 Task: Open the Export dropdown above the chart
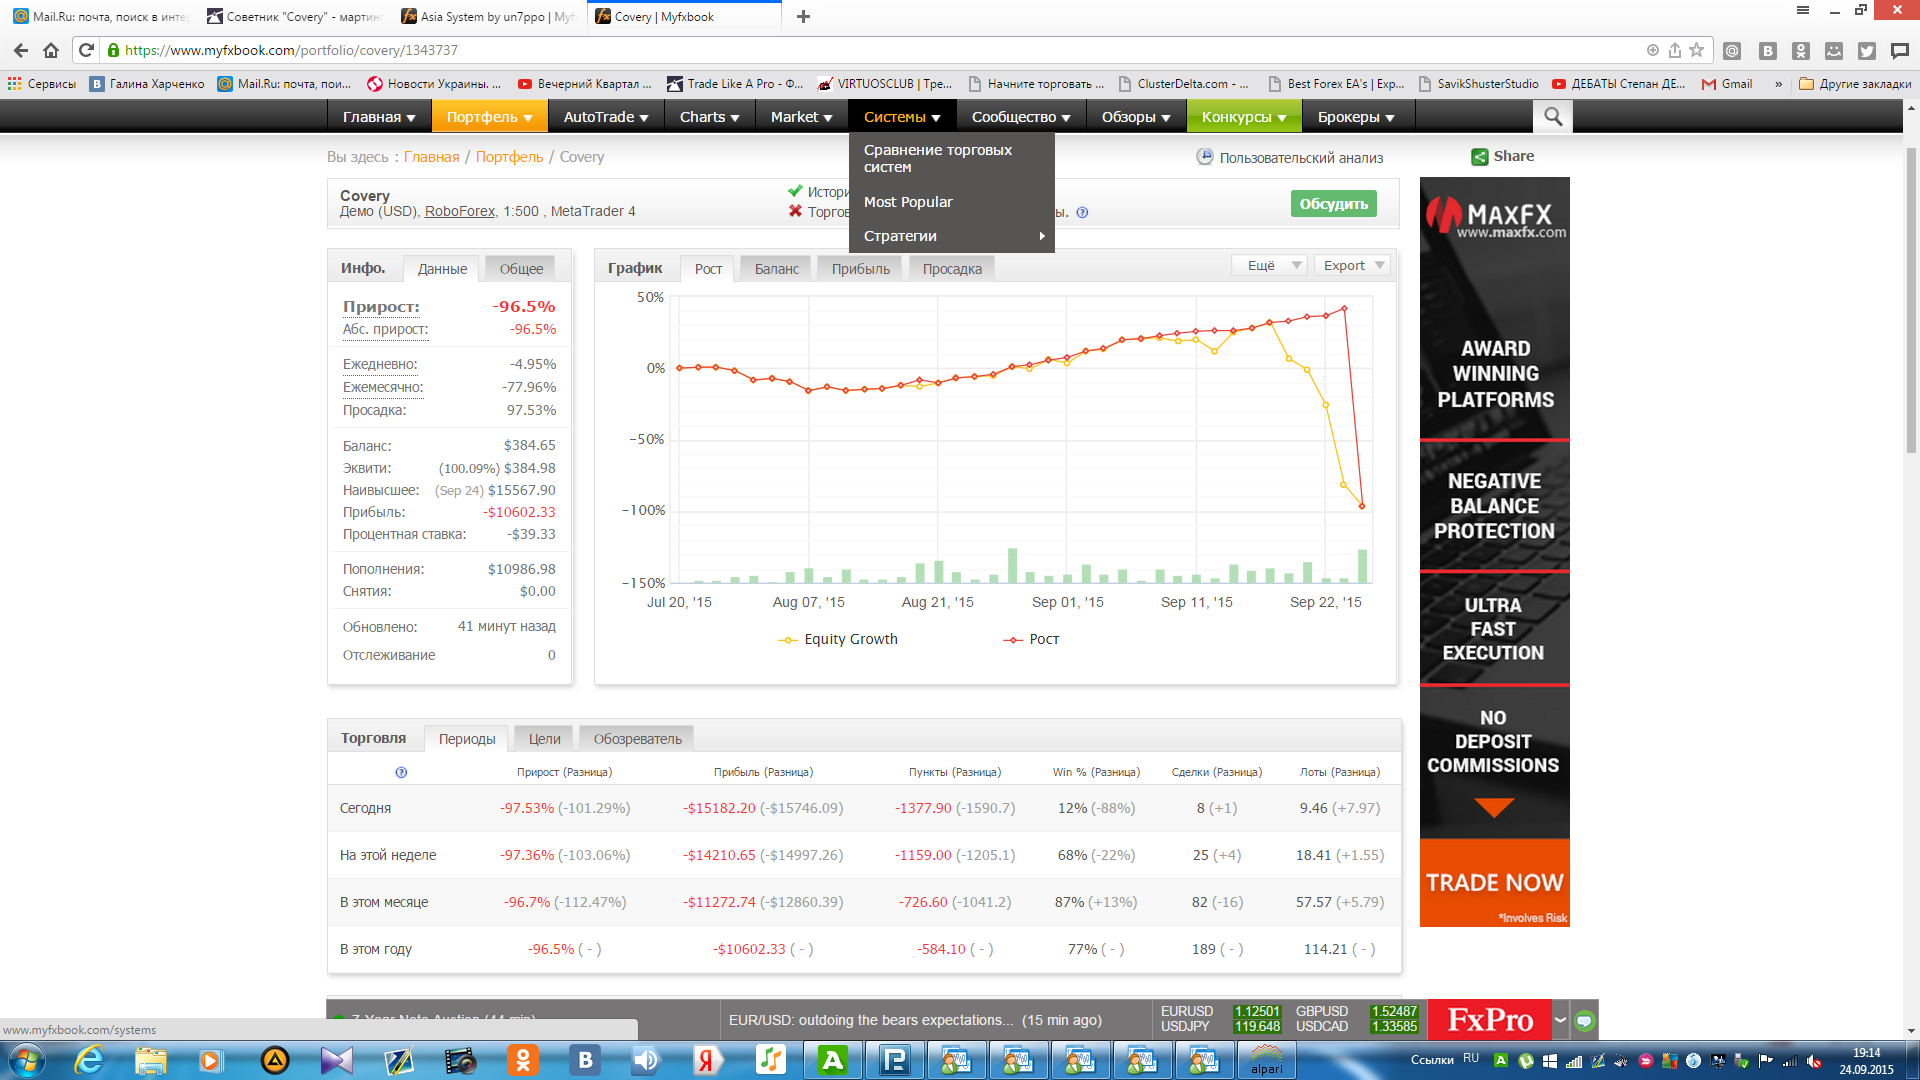(x=1352, y=265)
